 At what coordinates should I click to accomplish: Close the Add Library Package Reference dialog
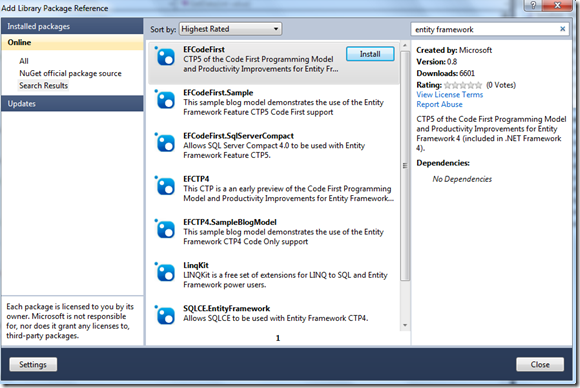540,364
